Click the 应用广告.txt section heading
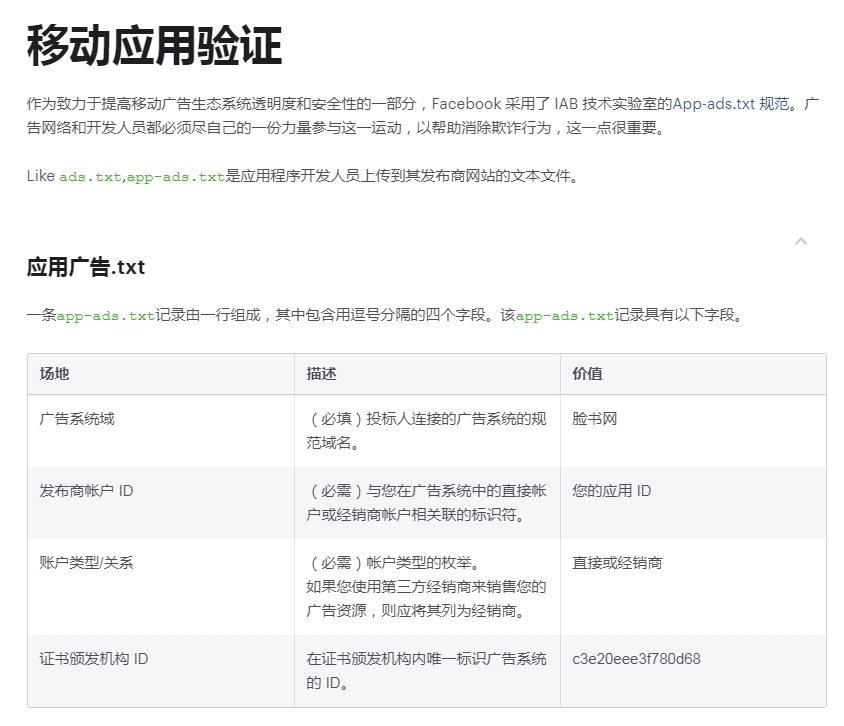Viewport: 844px width, 726px height. (x=86, y=267)
